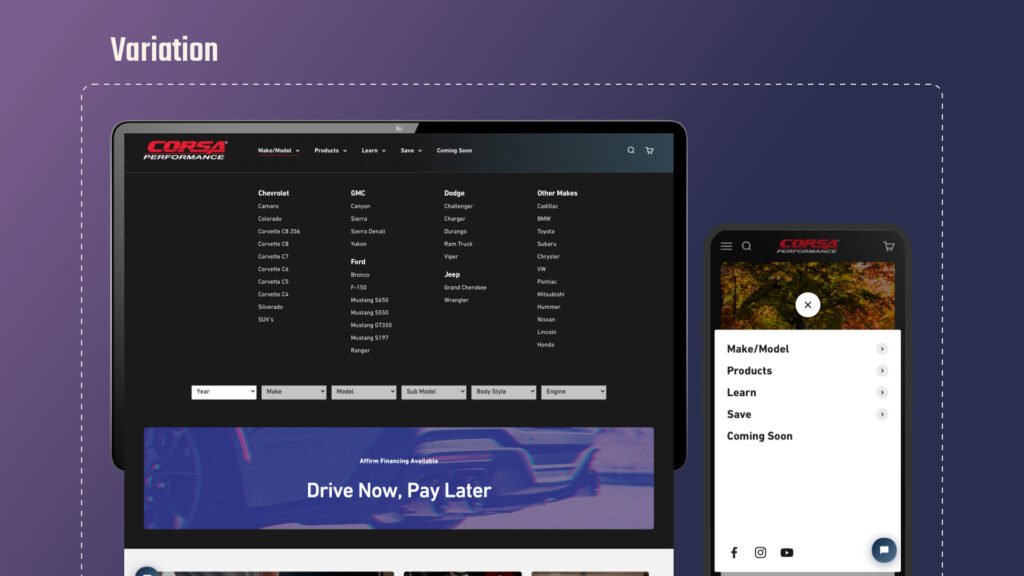1024x576 pixels.
Task: Select Challenger under Dodge
Action: pyautogui.click(x=458, y=206)
